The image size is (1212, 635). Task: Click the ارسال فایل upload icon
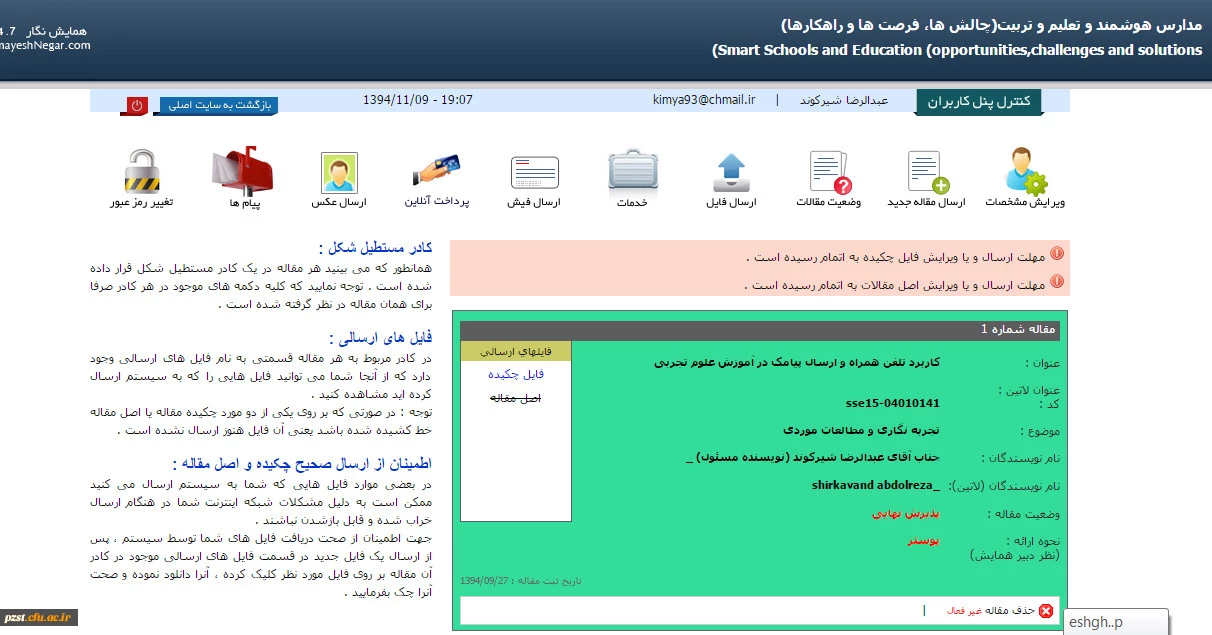tap(731, 172)
